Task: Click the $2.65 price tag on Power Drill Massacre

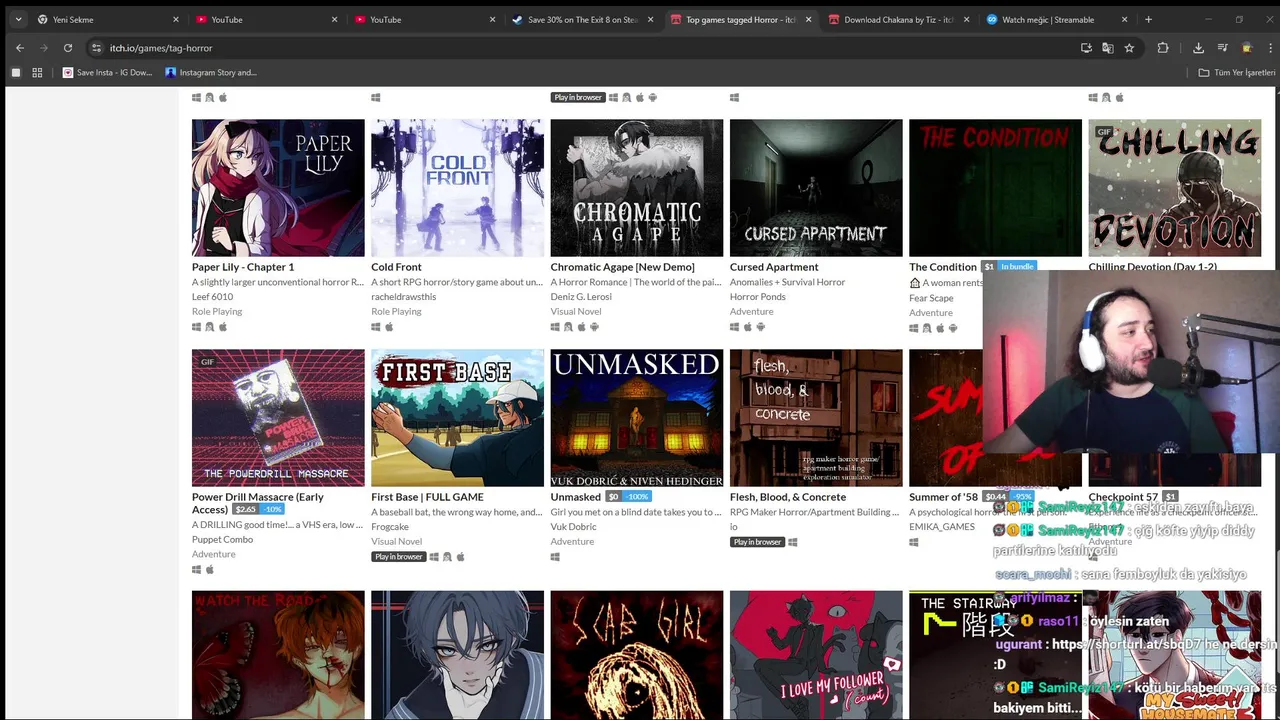Action: 245,510
